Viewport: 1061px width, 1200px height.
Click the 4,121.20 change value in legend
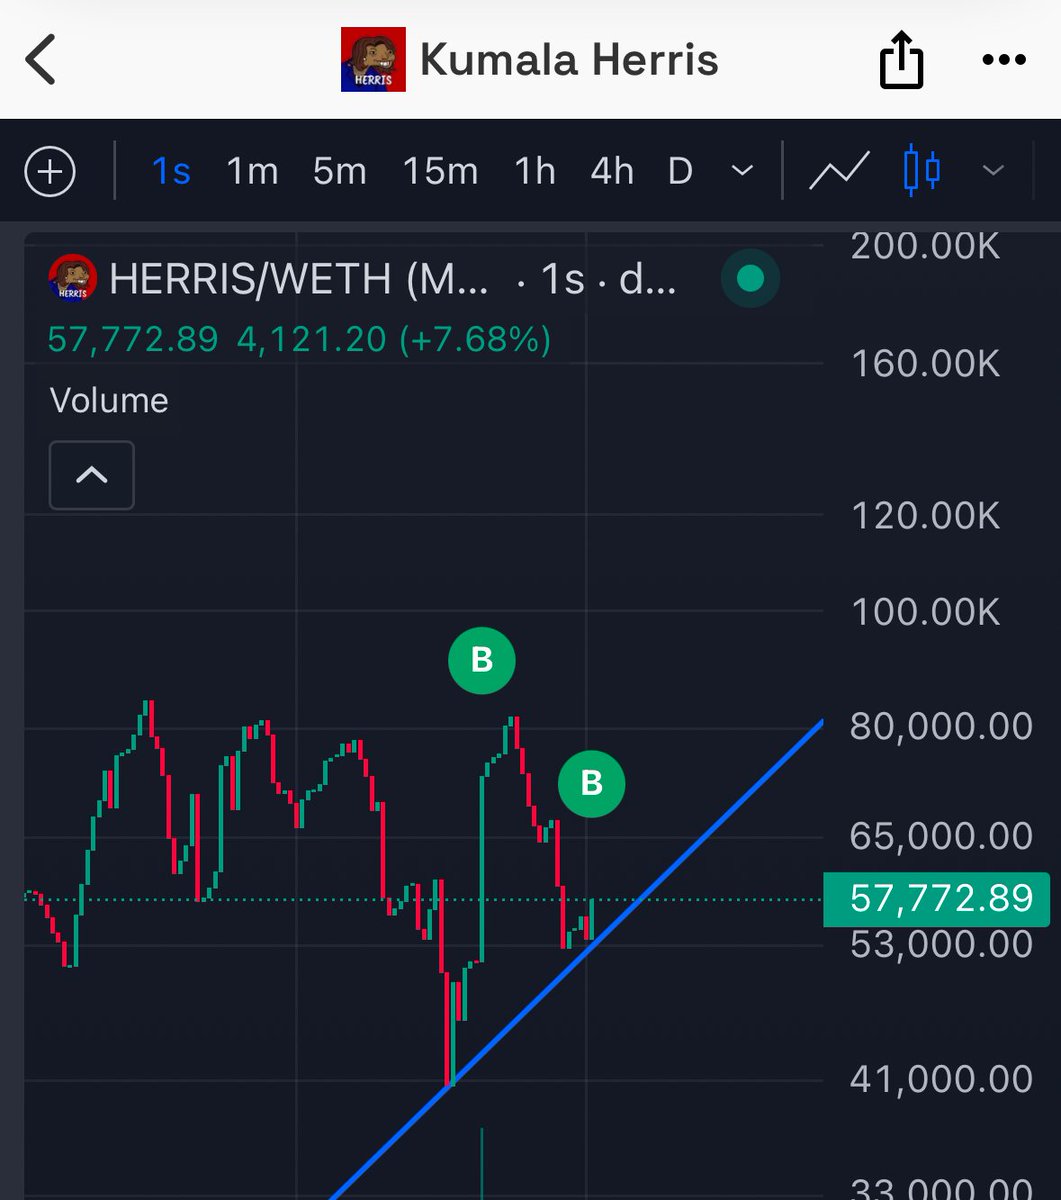[x=311, y=340]
